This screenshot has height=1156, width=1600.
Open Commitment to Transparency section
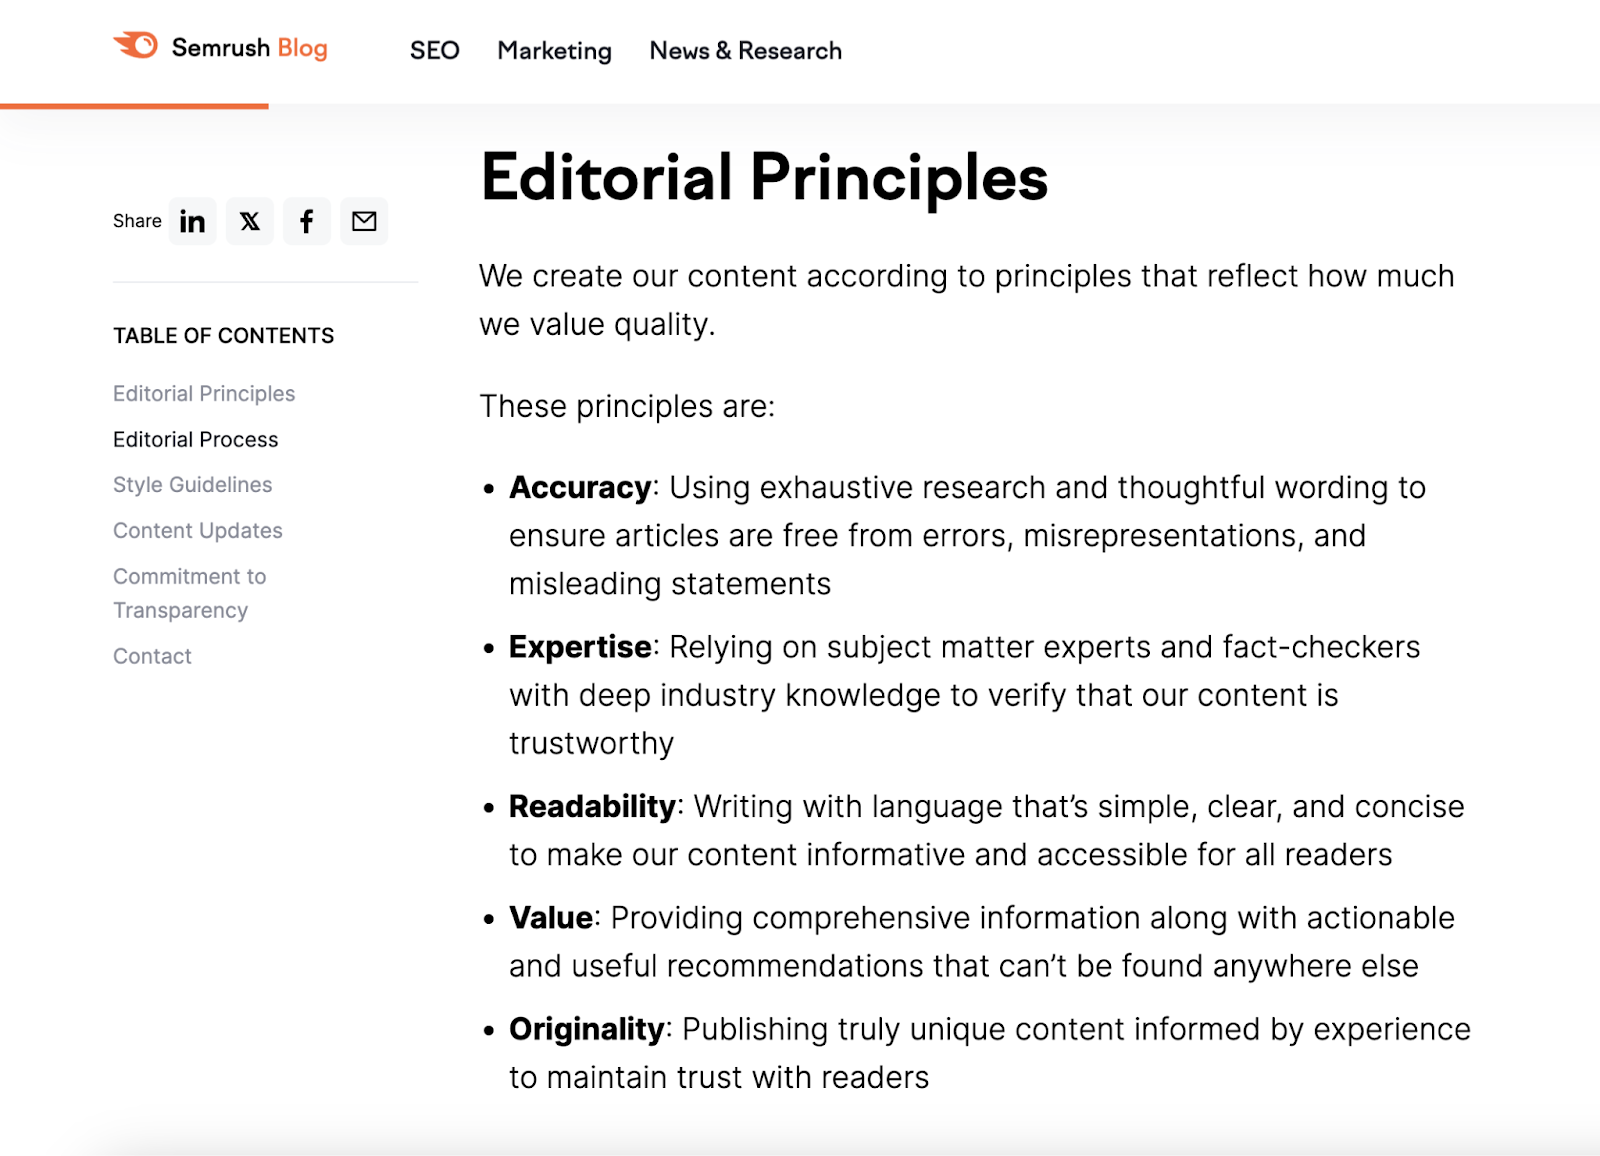(189, 592)
